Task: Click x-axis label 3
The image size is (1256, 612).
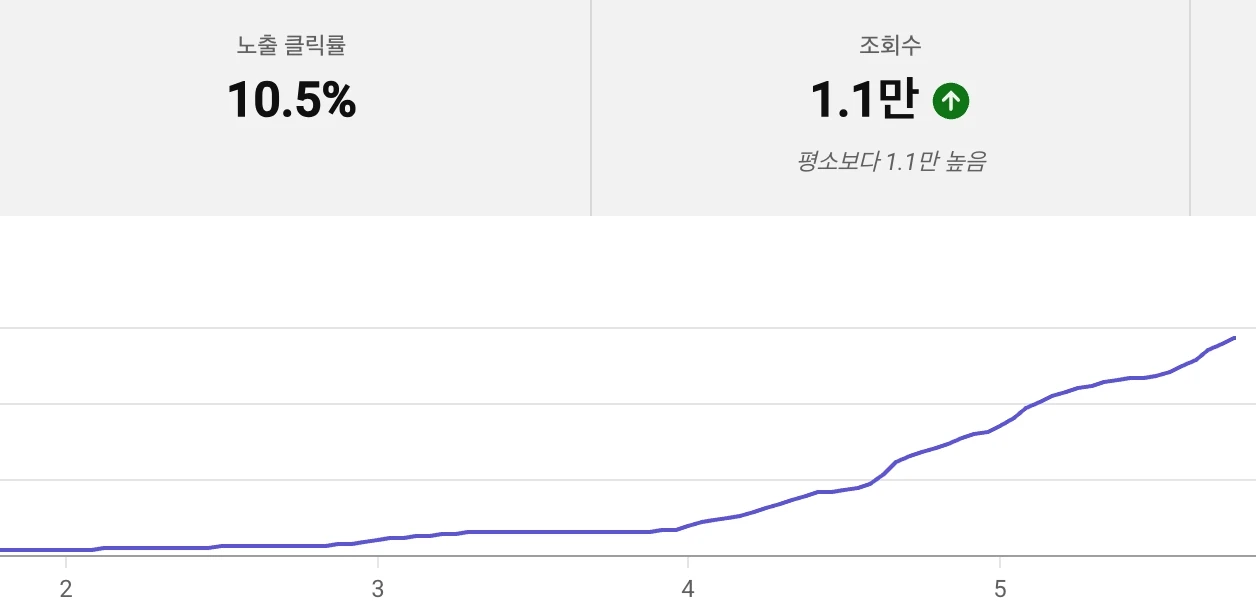Action: click(377, 589)
